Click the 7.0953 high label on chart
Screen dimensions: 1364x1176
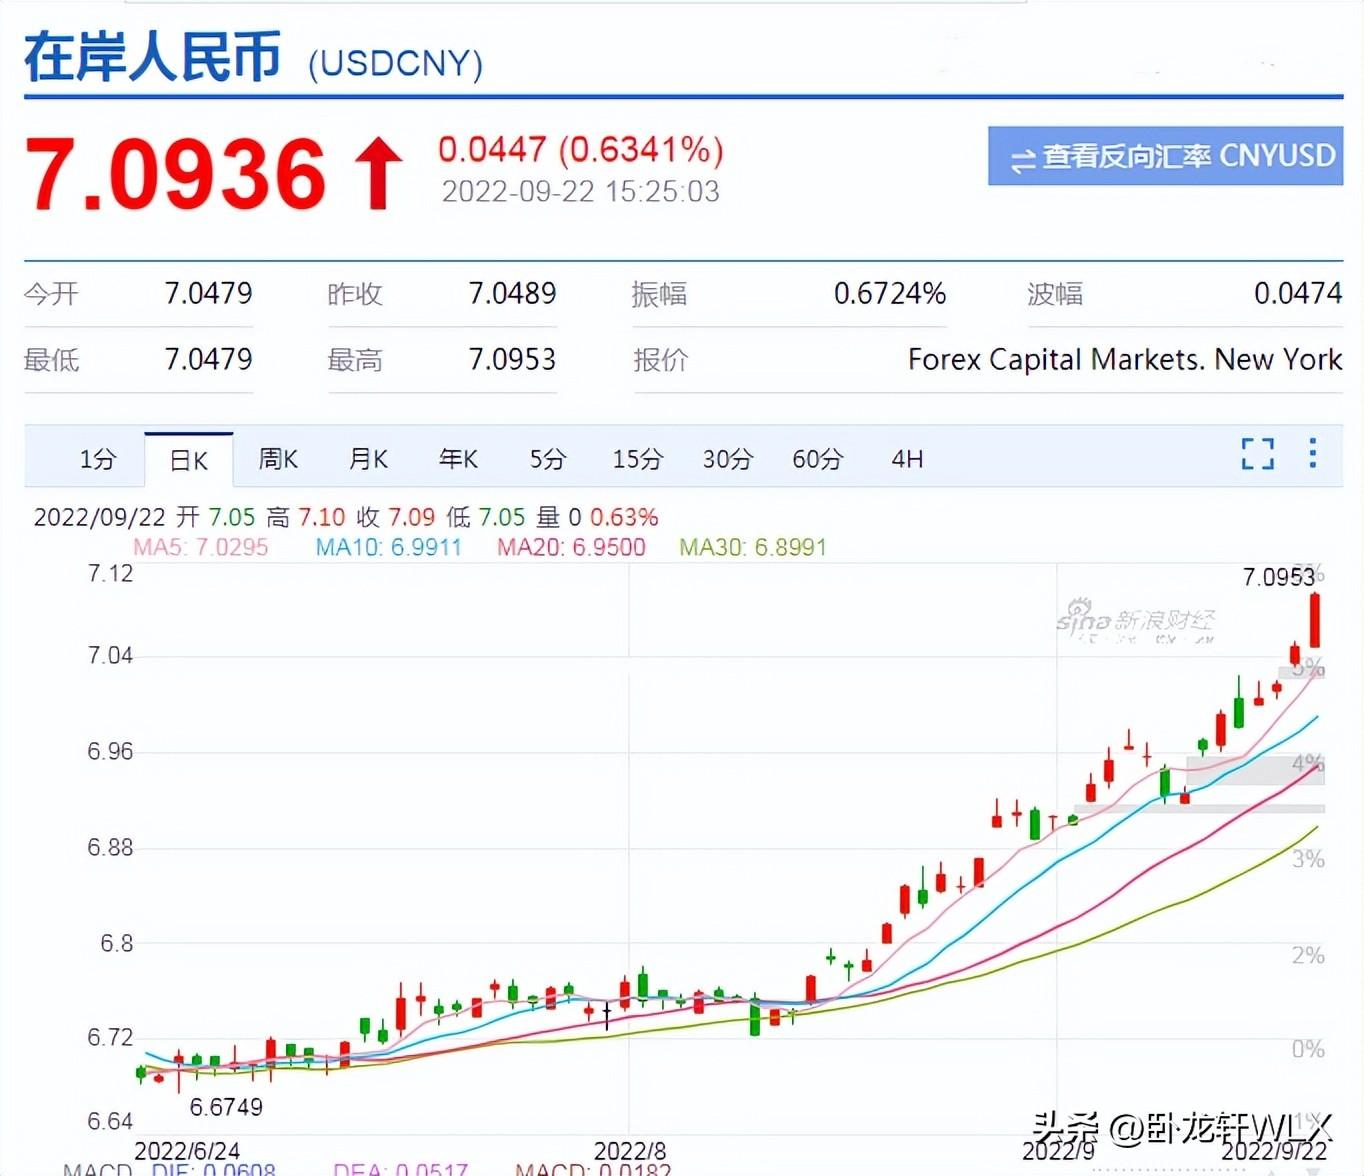[x=1278, y=577]
